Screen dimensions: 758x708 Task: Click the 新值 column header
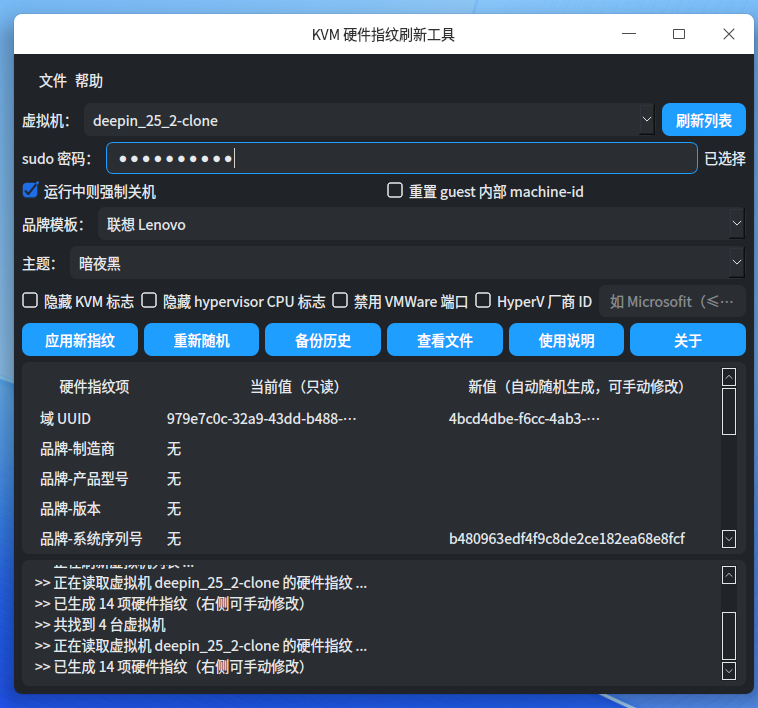pos(576,387)
